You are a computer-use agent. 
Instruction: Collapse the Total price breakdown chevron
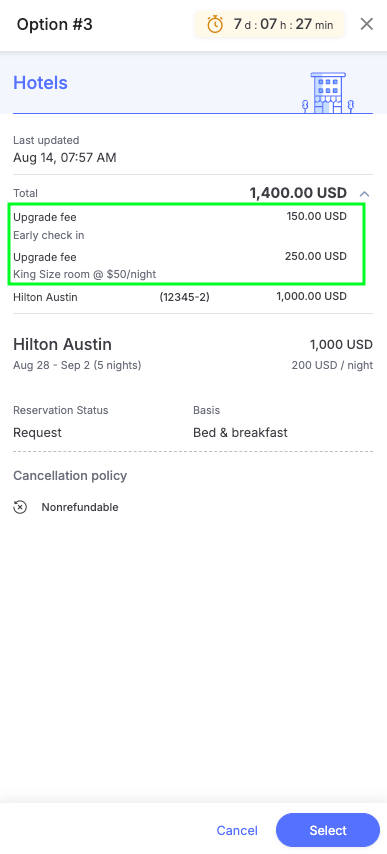pyautogui.click(x=365, y=193)
